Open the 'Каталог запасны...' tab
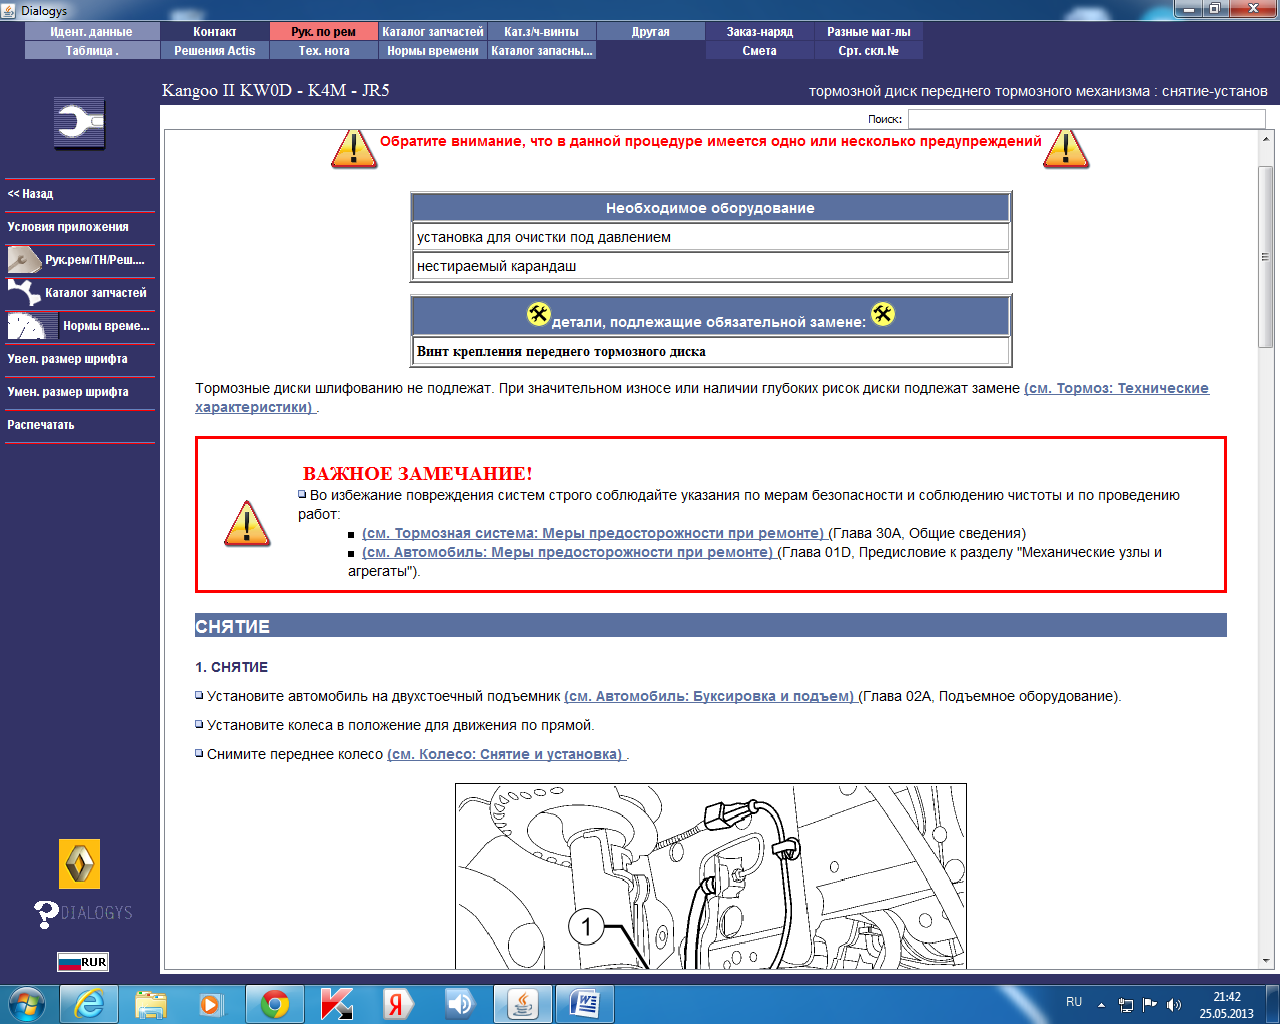This screenshot has width=1280, height=1024. point(542,51)
